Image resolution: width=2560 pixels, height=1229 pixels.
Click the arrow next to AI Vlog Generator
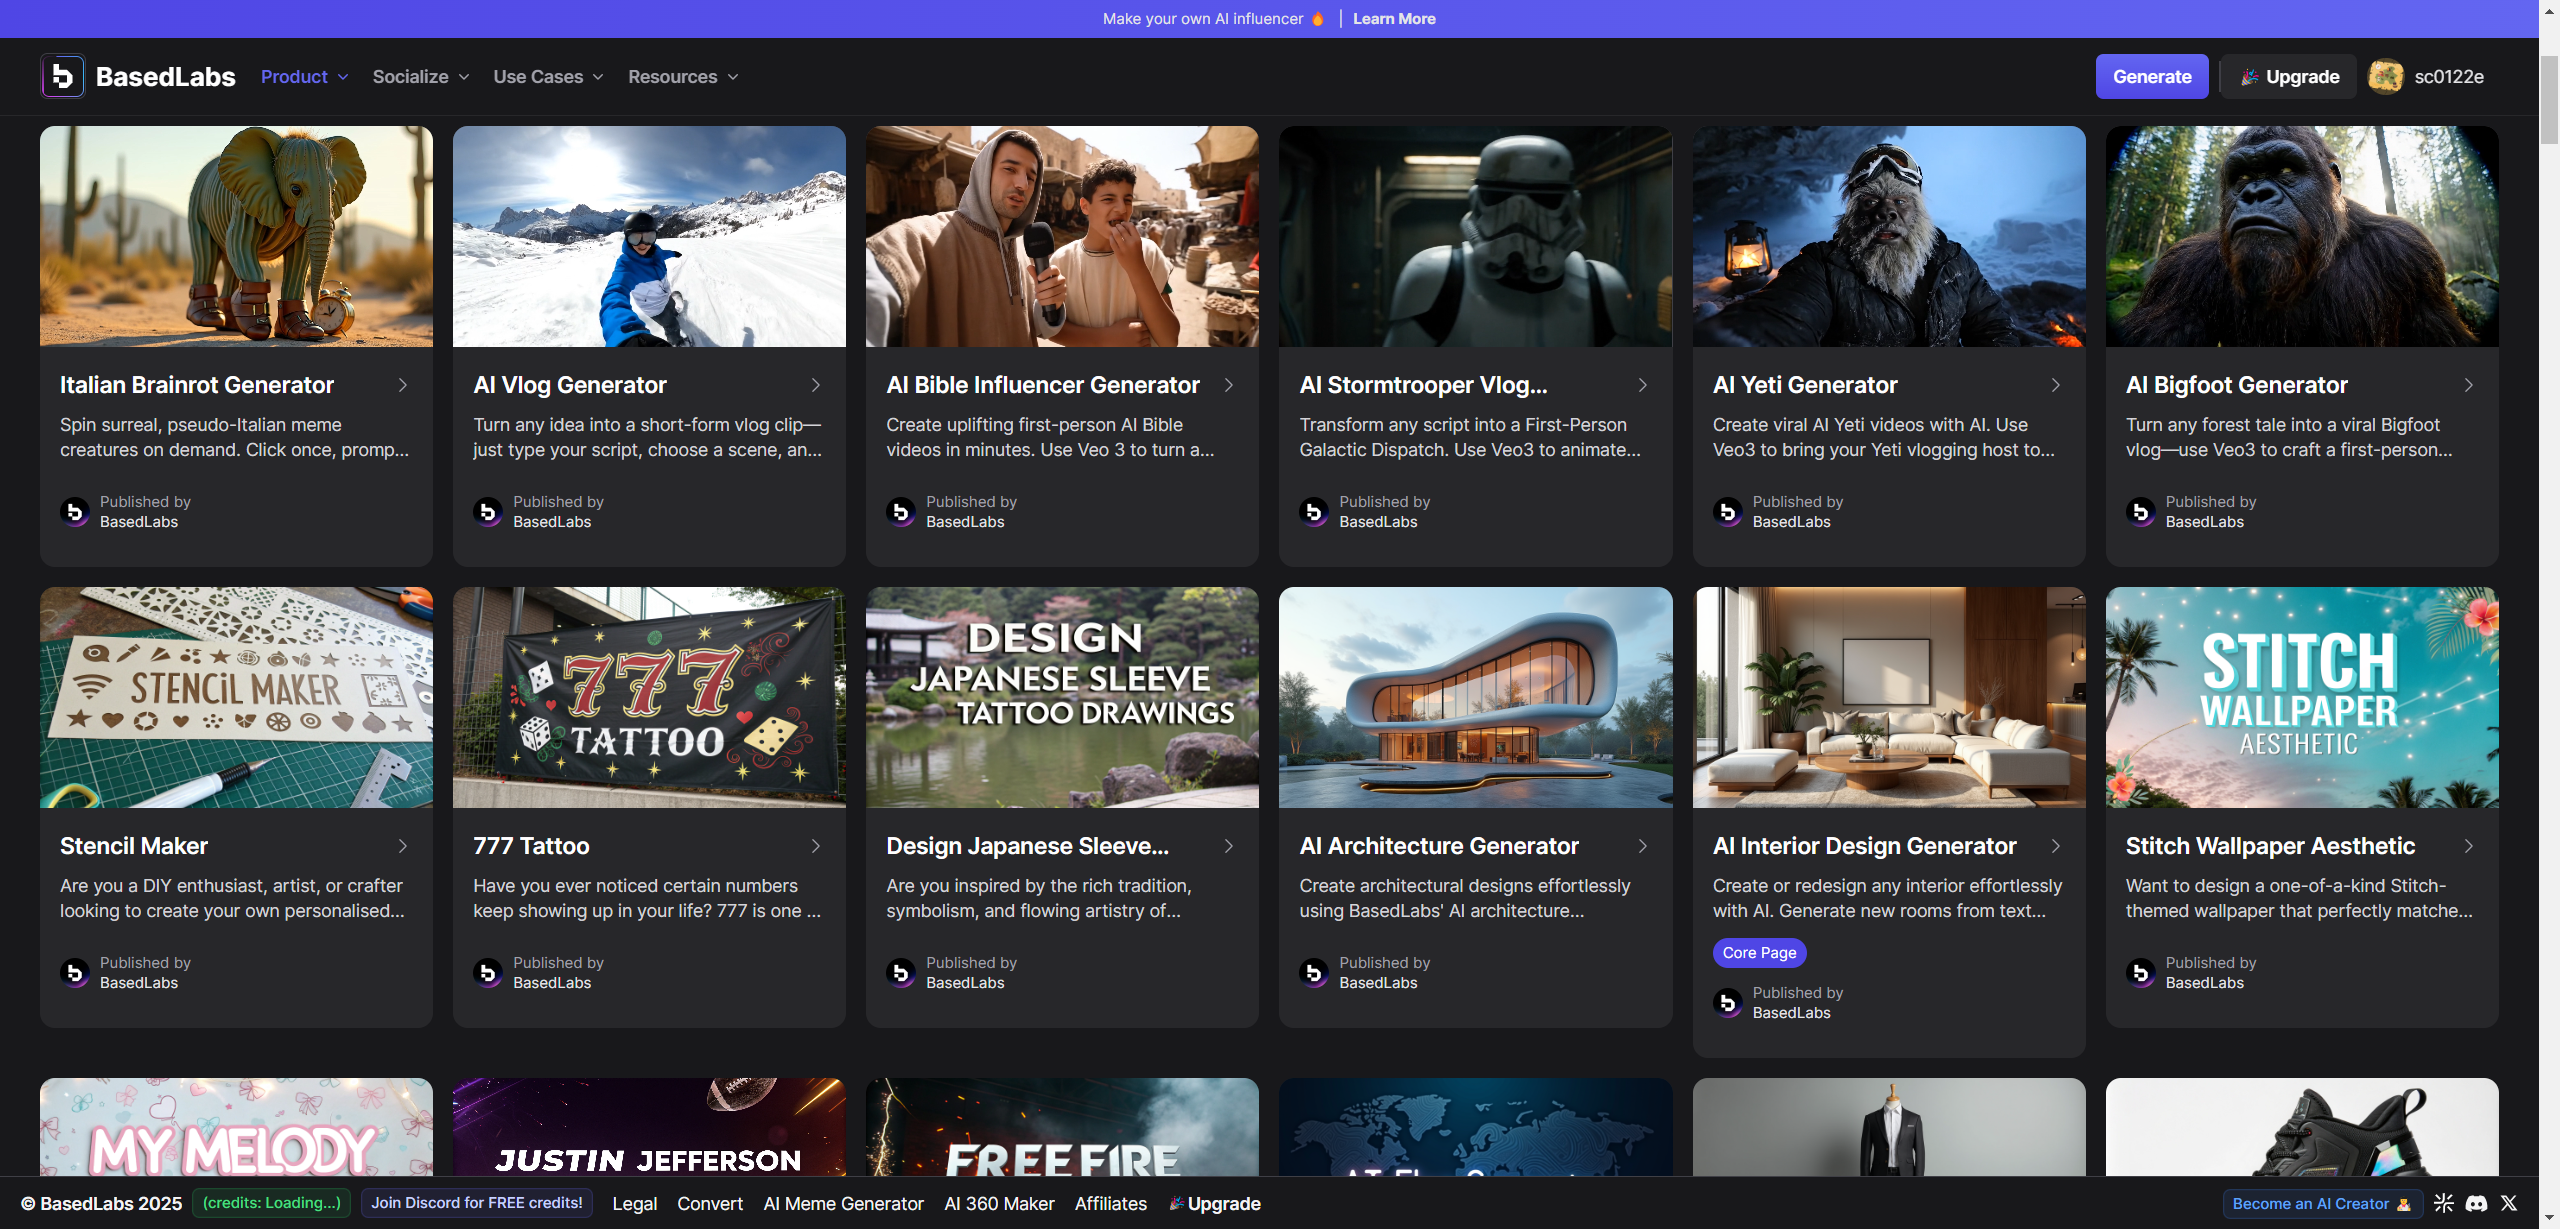click(816, 385)
